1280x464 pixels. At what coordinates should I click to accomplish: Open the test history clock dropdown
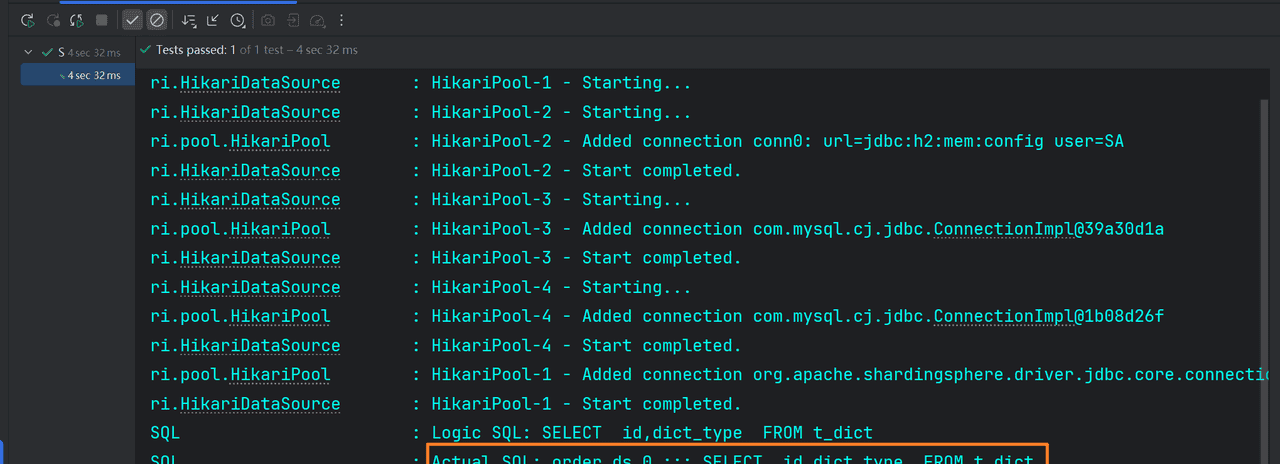238,20
